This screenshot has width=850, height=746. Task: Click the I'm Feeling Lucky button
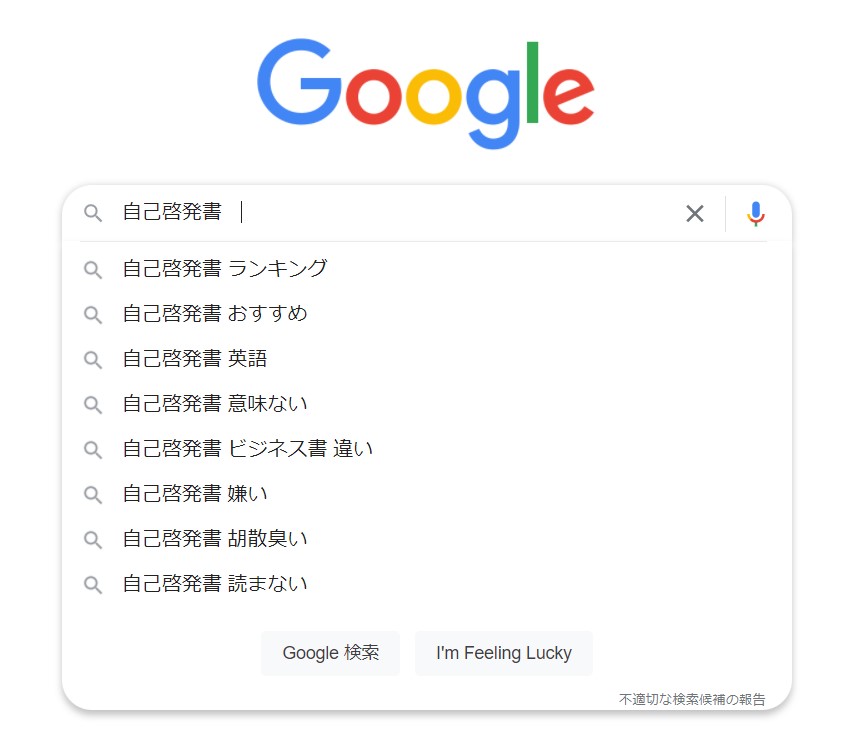[x=504, y=653]
